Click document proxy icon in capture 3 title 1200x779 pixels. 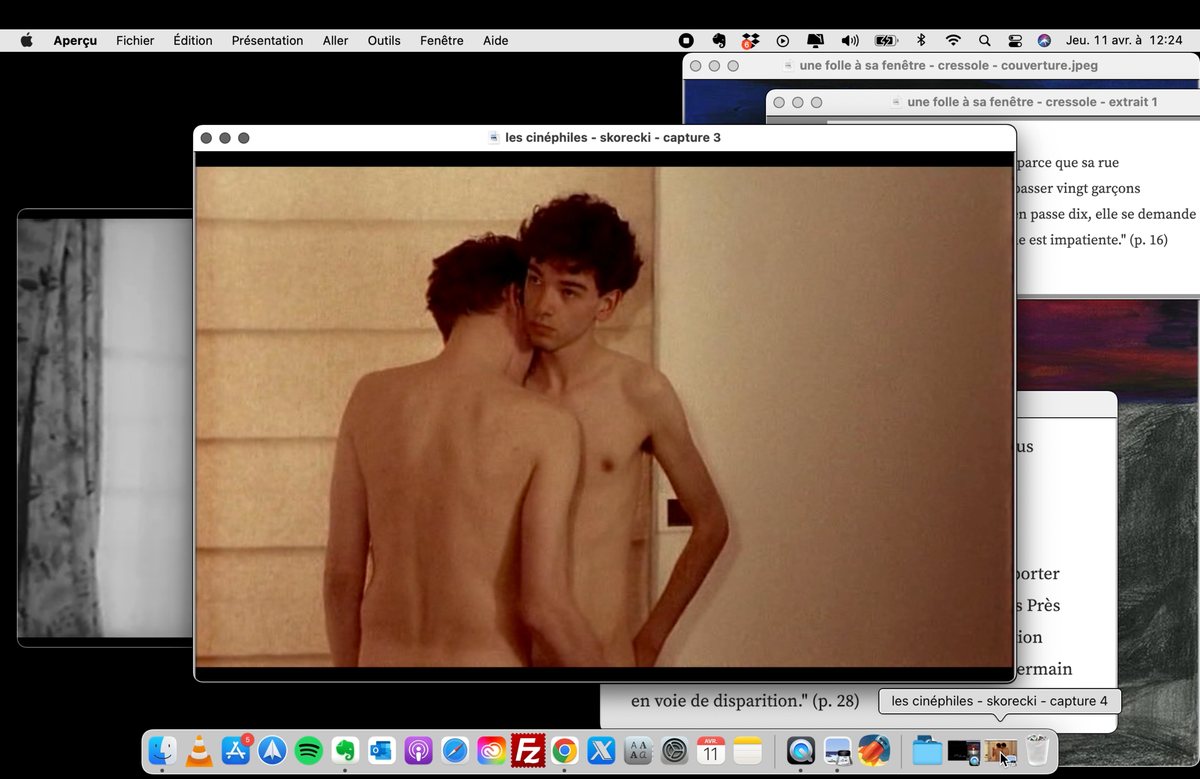click(494, 138)
